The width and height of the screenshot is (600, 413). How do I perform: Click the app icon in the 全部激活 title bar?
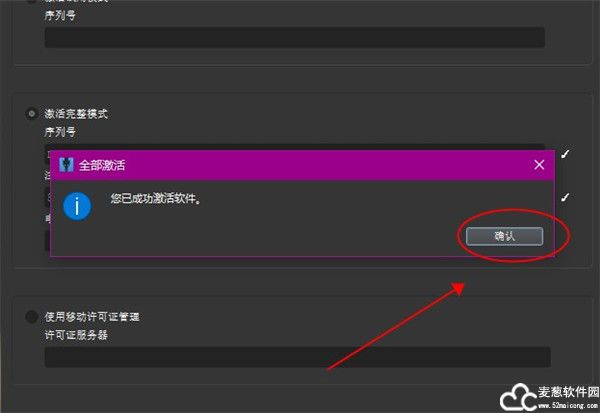pos(66,165)
